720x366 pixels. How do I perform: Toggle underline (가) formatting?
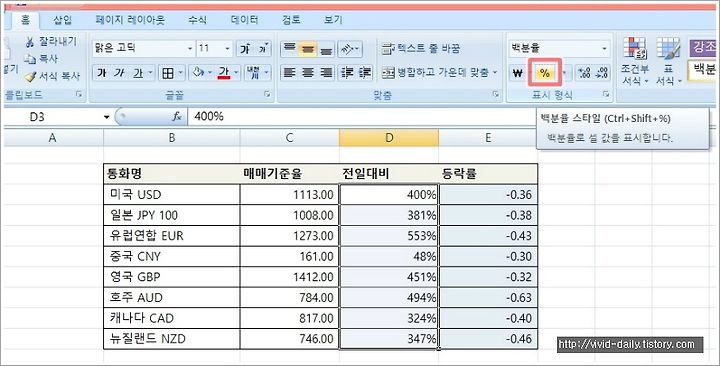pyautogui.click(x=137, y=73)
